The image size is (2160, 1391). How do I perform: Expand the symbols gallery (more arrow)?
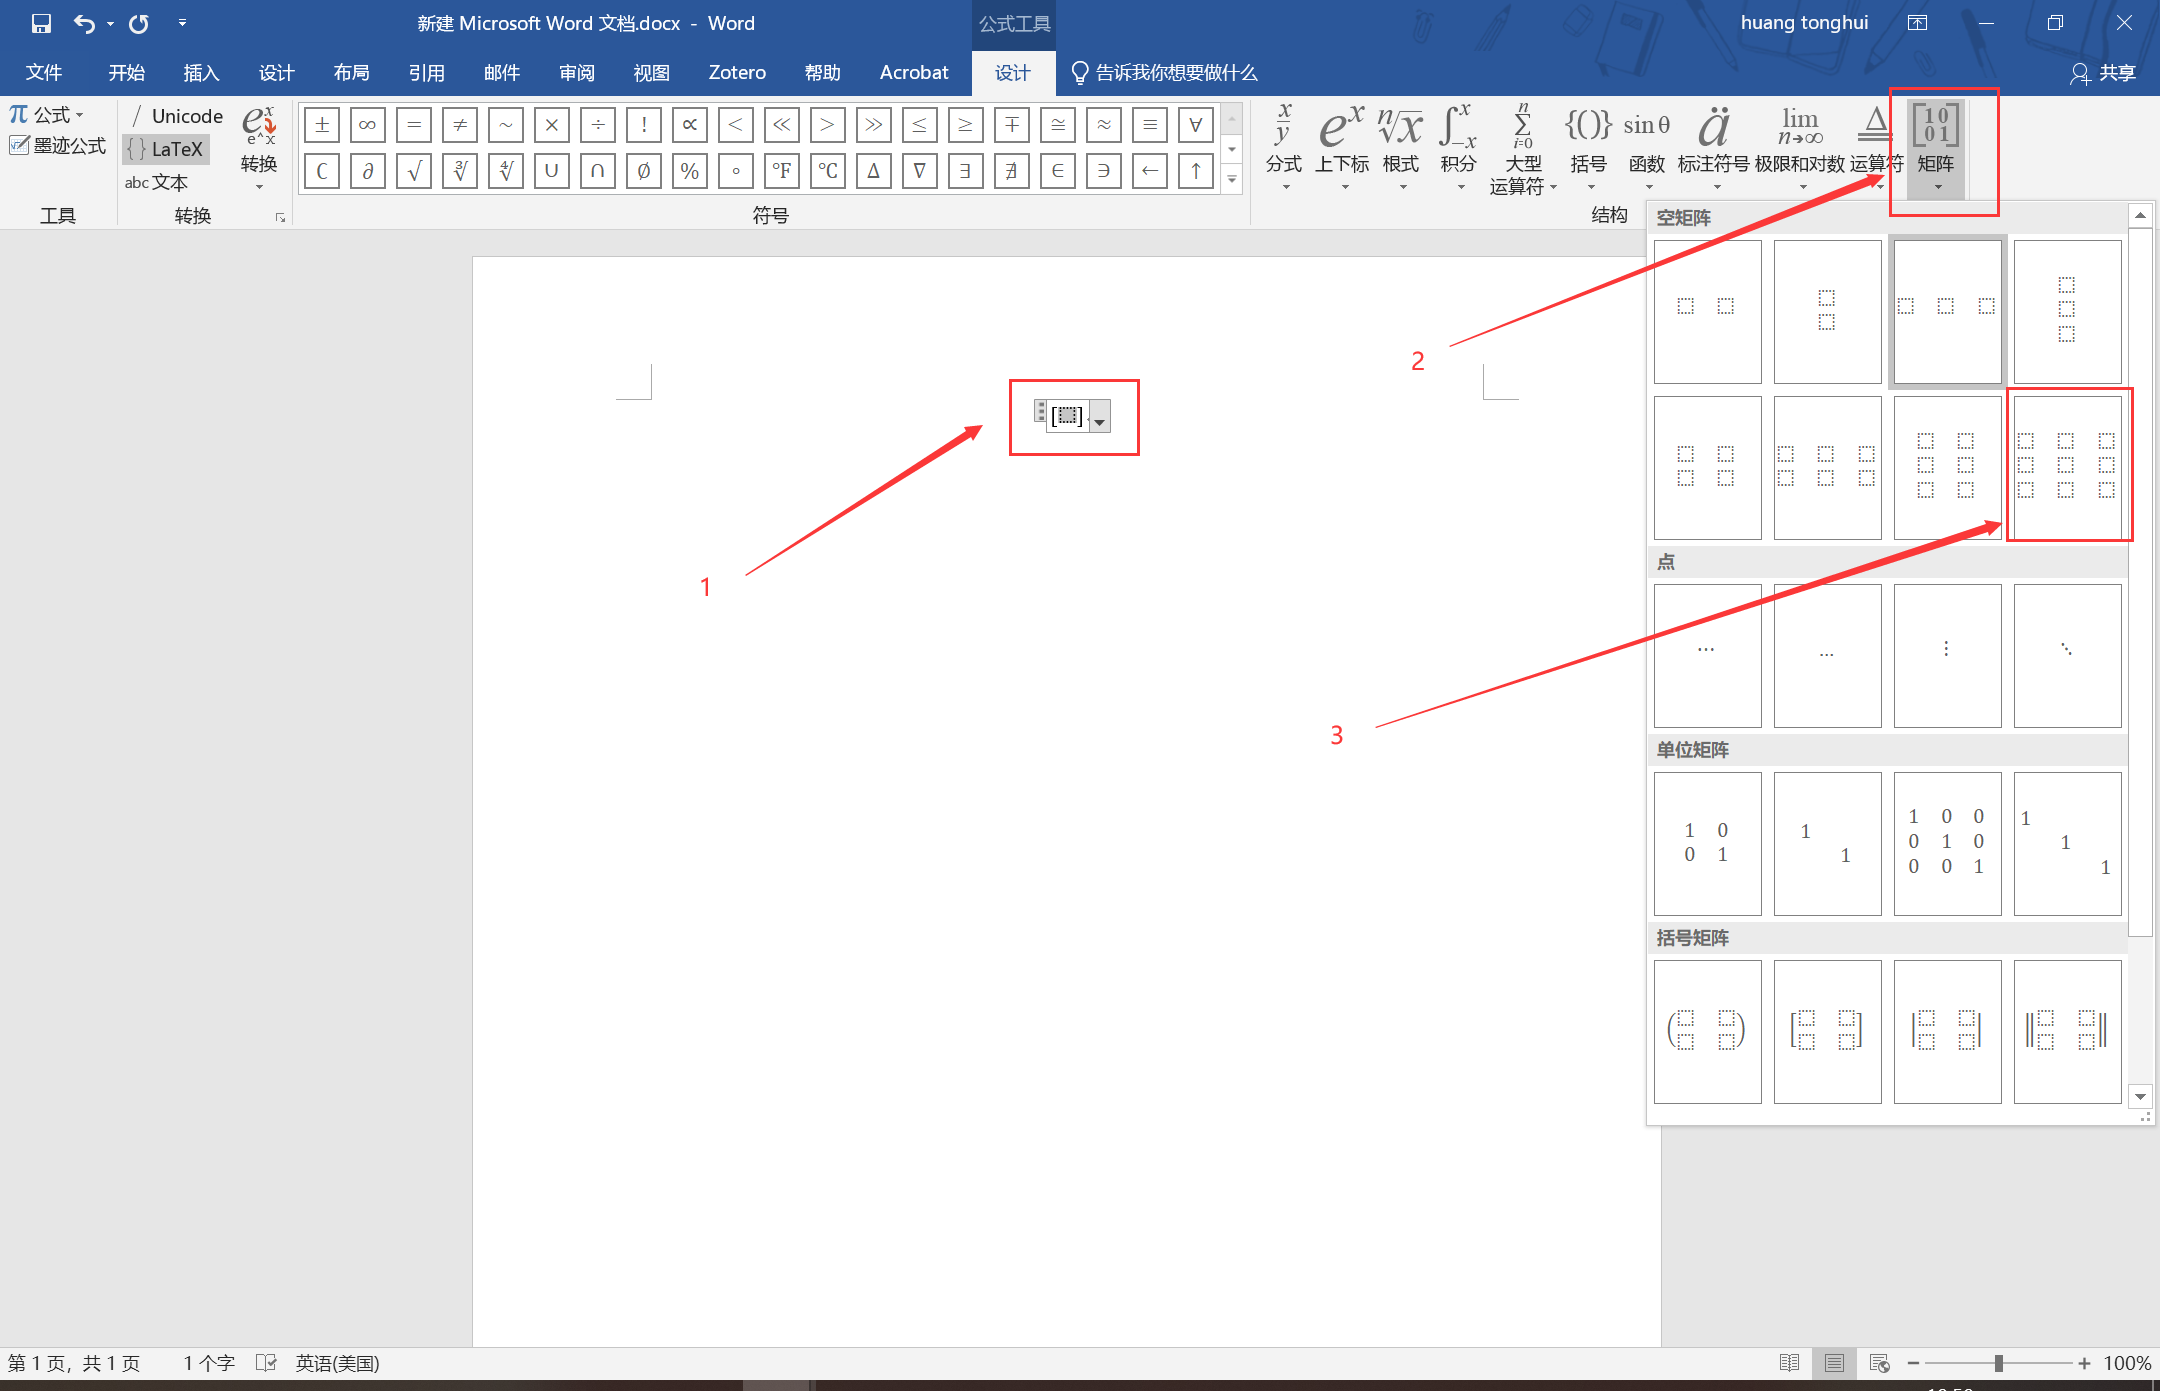tap(1232, 180)
